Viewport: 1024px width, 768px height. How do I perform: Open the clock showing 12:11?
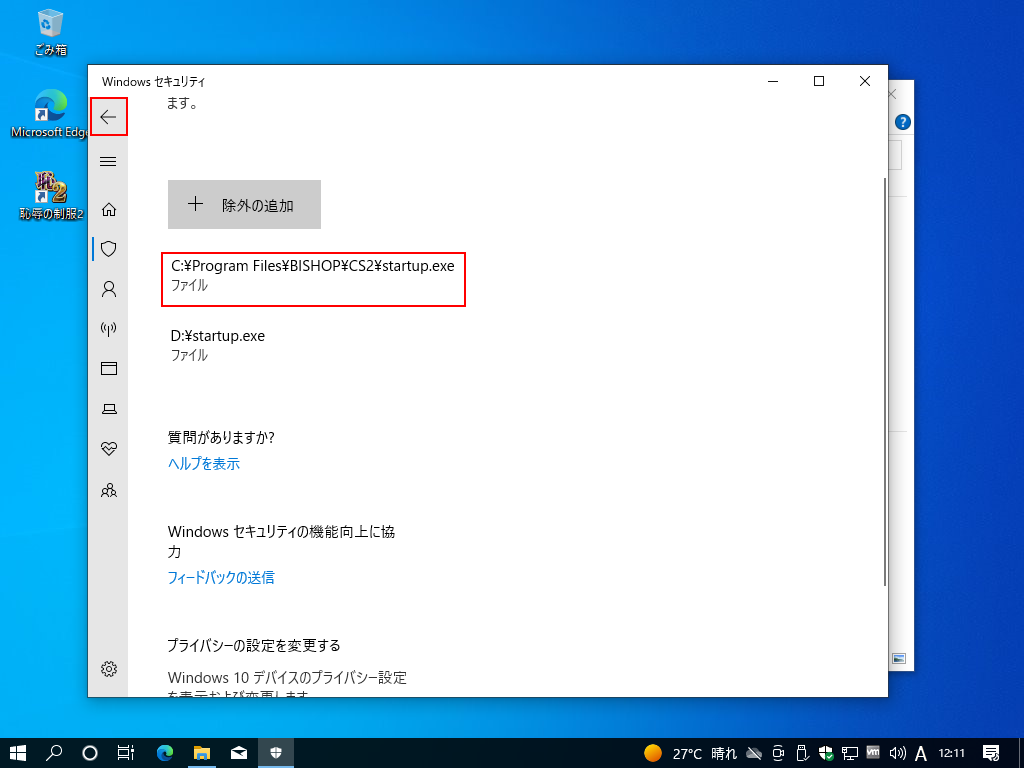tap(952, 754)
